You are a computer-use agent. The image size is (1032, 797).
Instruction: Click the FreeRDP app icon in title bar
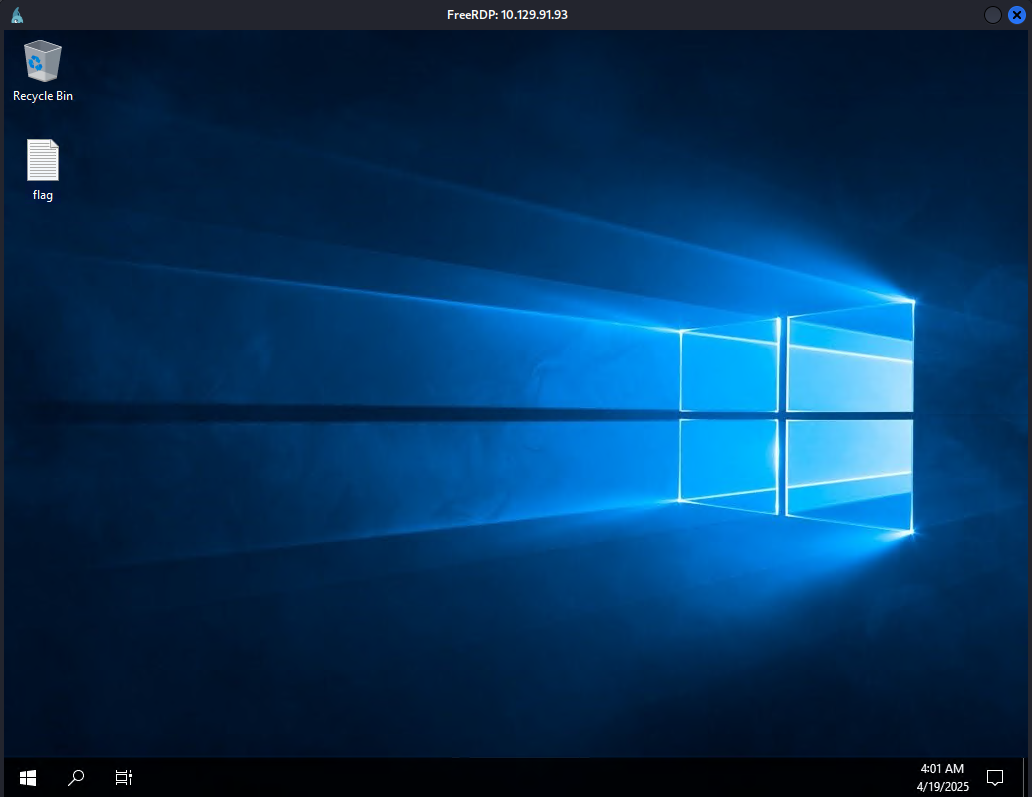[x=18, y=15]
